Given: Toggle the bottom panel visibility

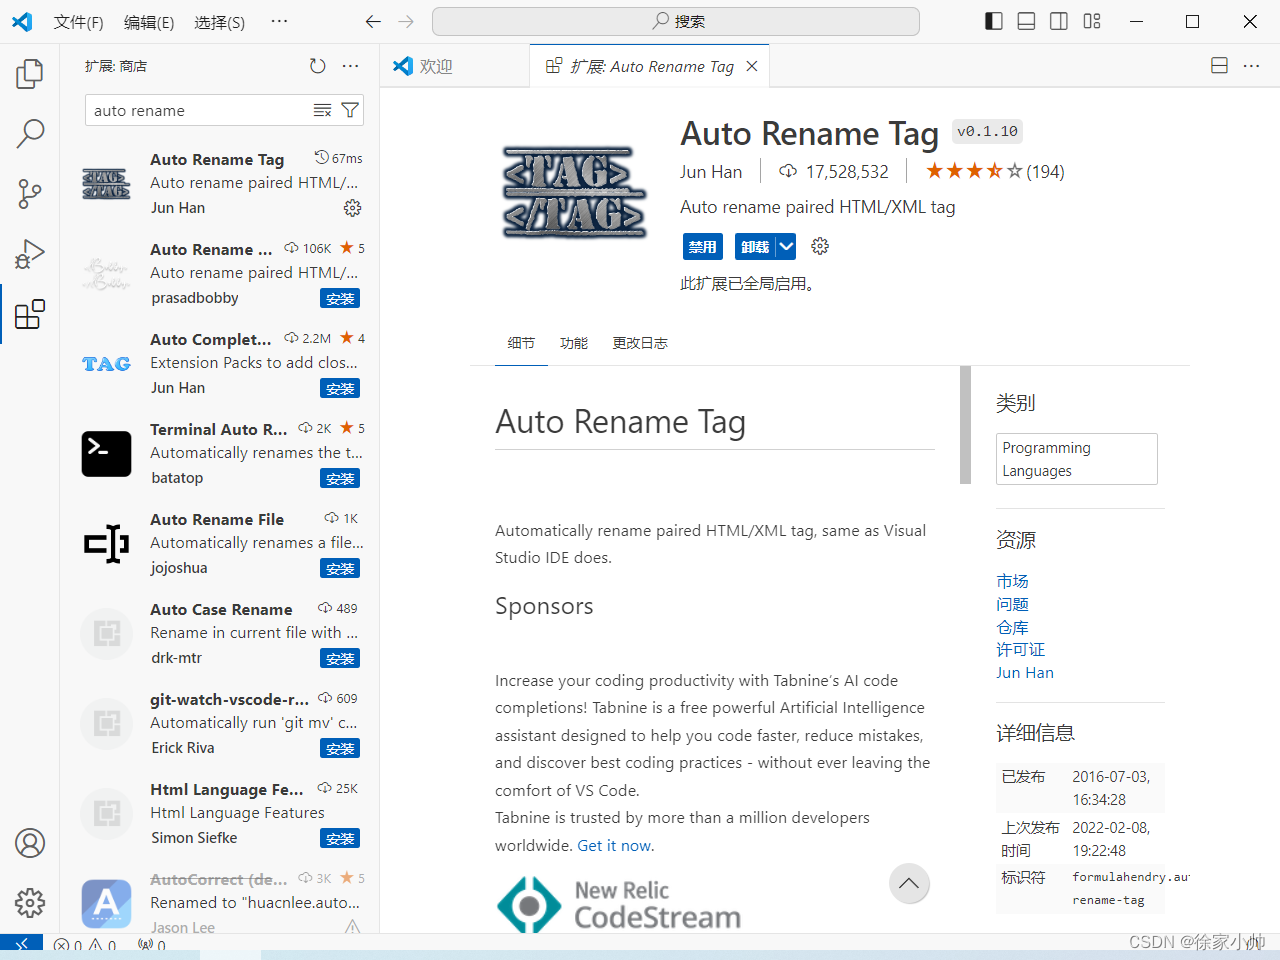Looking at the screenshot, I should click(1026, 21).
